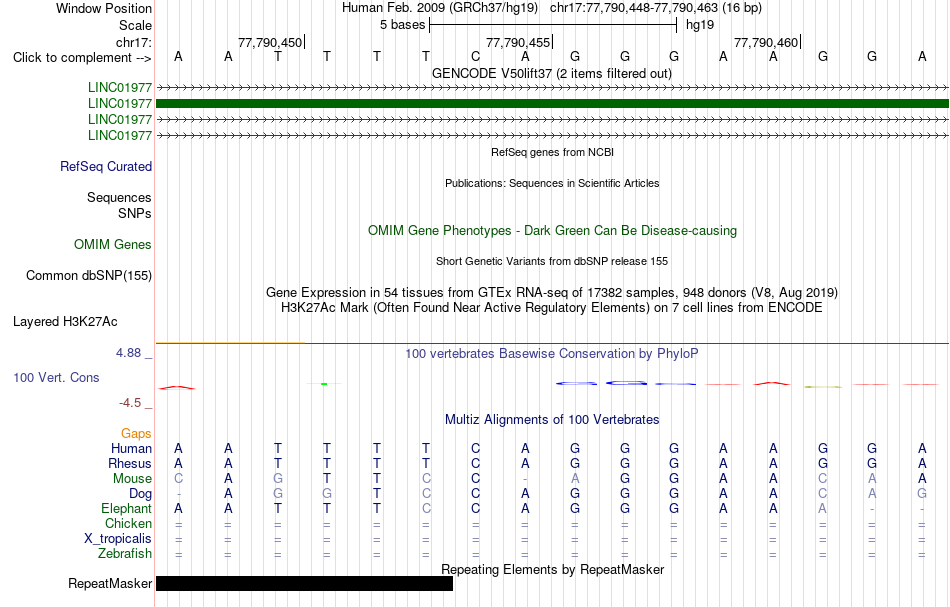Click the 'Scale' label on the left
Viewport: 950px width, 607px height.
point(135,25)
